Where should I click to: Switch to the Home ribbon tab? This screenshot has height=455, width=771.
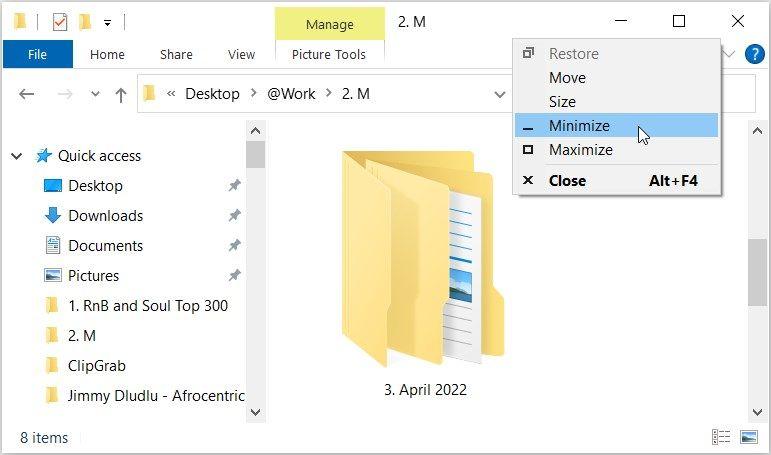[107, 54]
